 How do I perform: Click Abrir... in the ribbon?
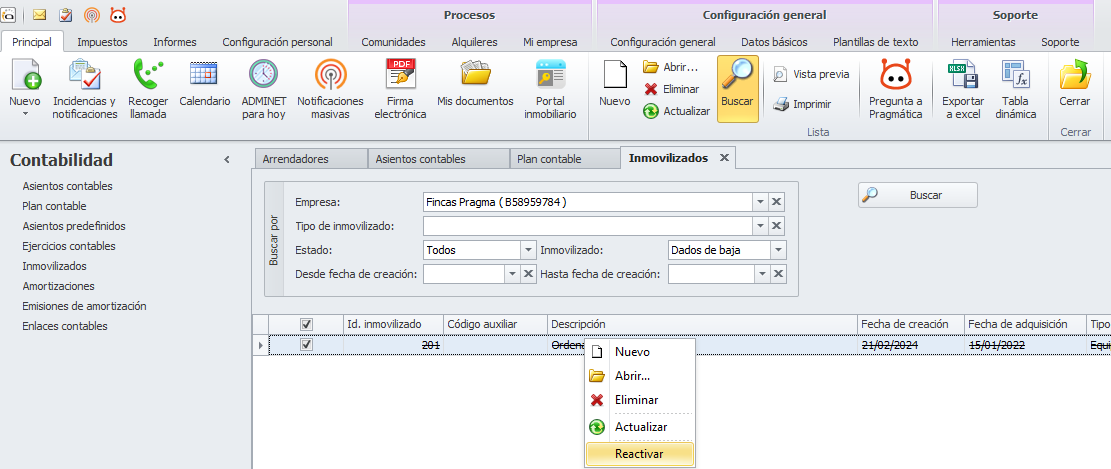(x=670, y=67)
